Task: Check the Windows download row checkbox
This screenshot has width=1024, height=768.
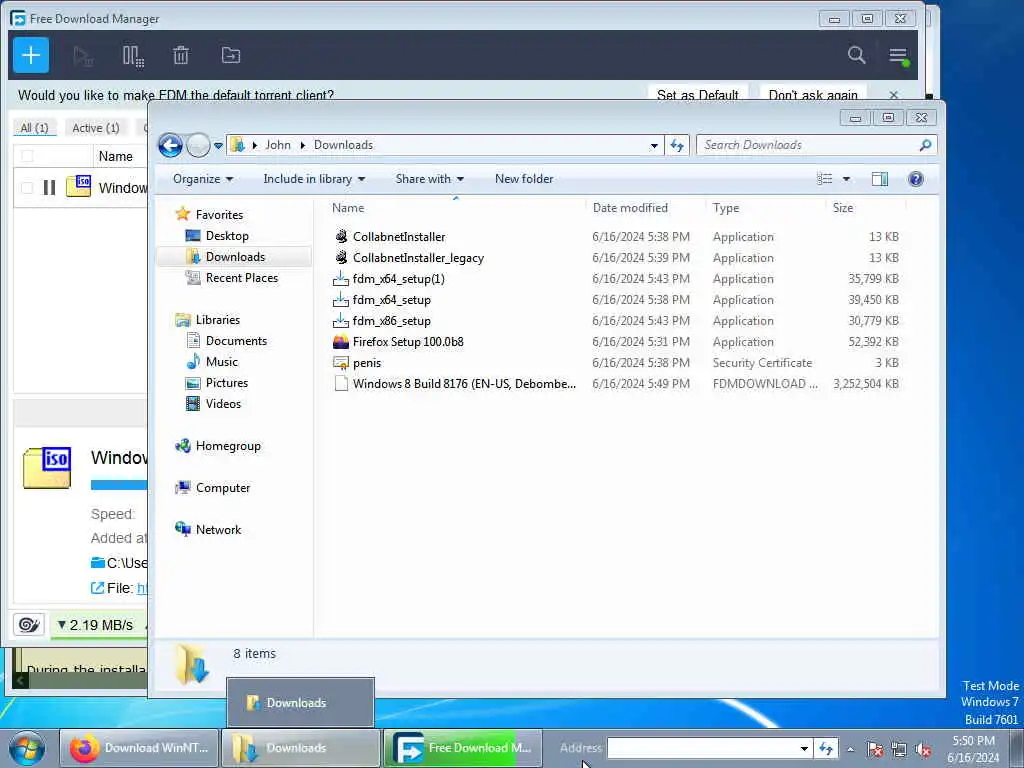Action: coord(27,188)
